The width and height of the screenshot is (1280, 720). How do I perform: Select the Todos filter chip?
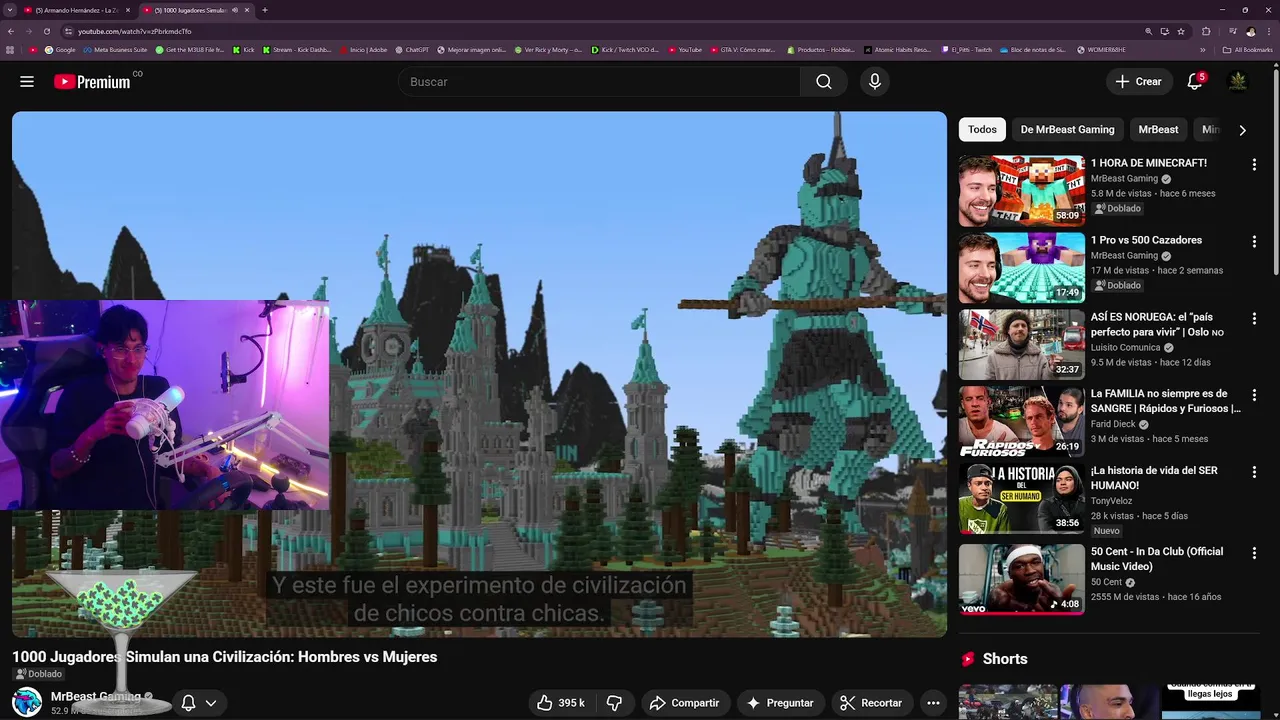pos(982,129)
